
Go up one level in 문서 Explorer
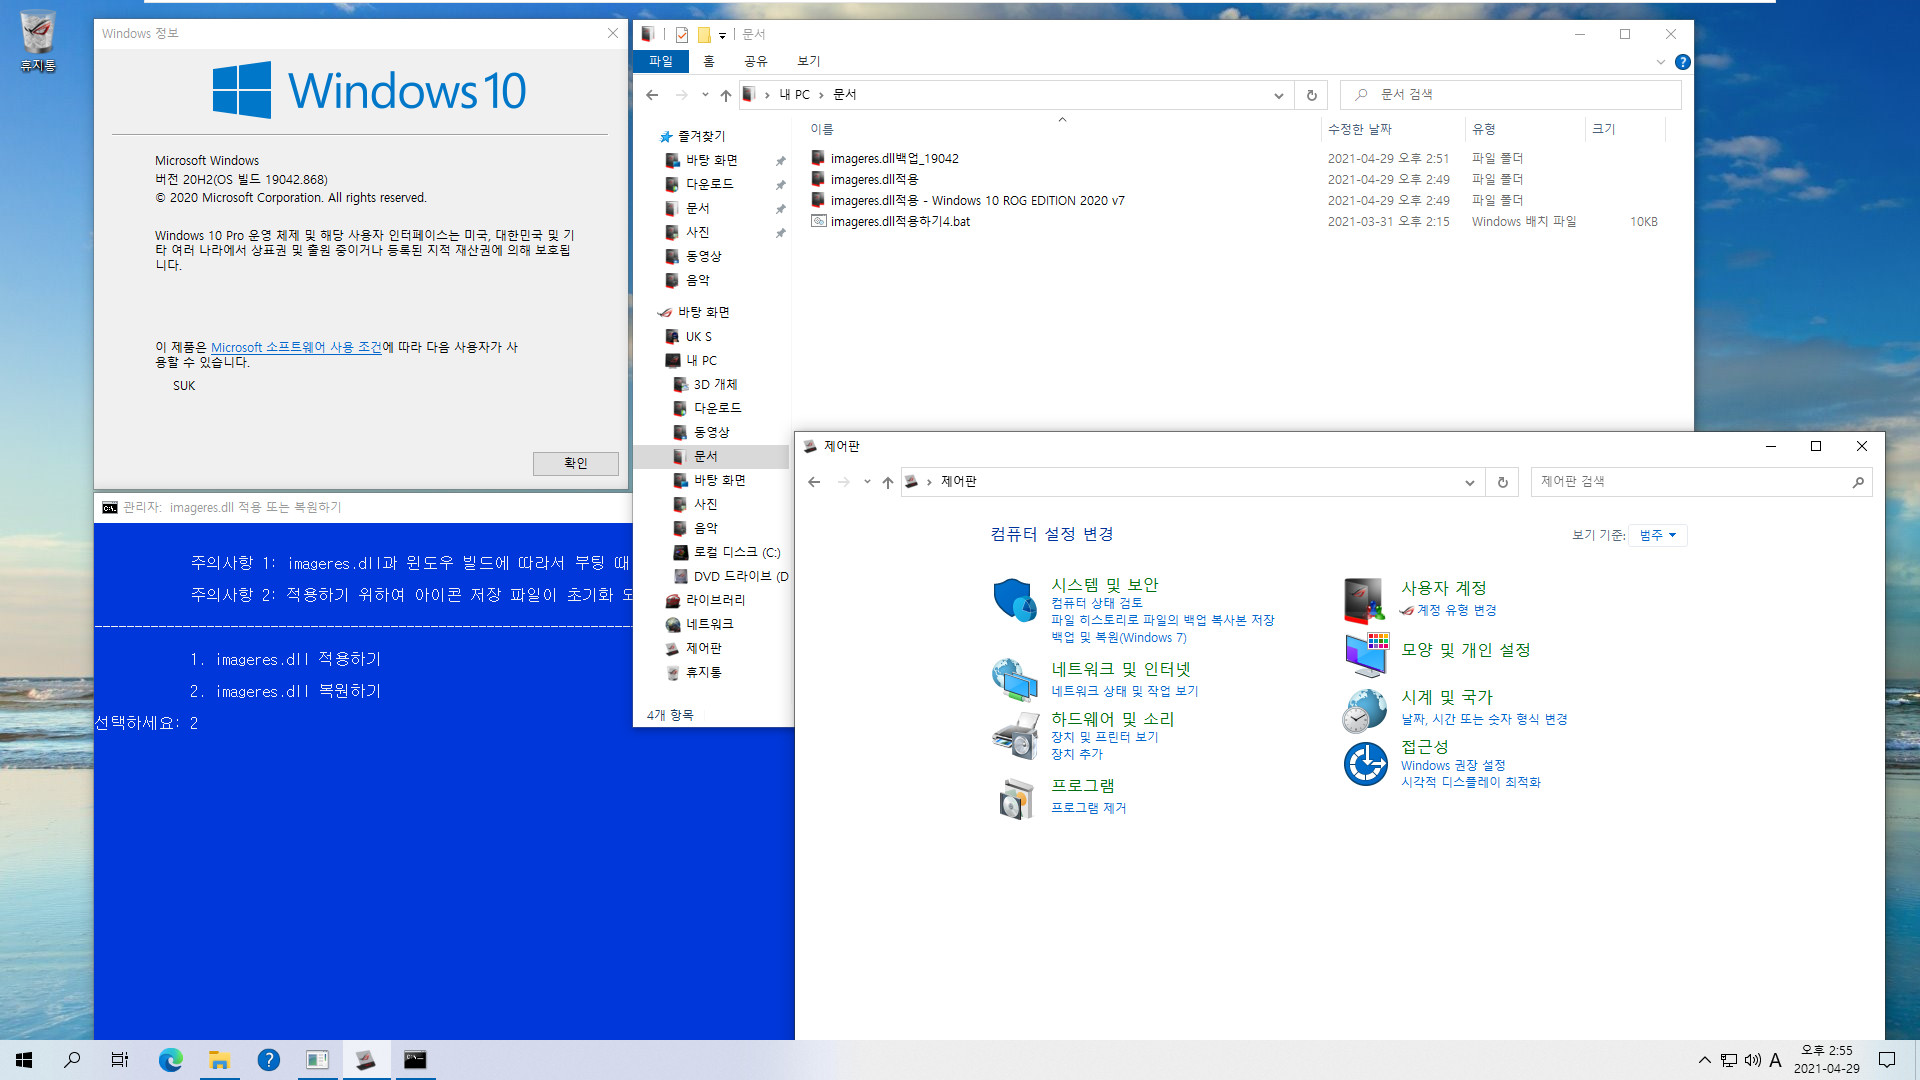pos(726,95)
